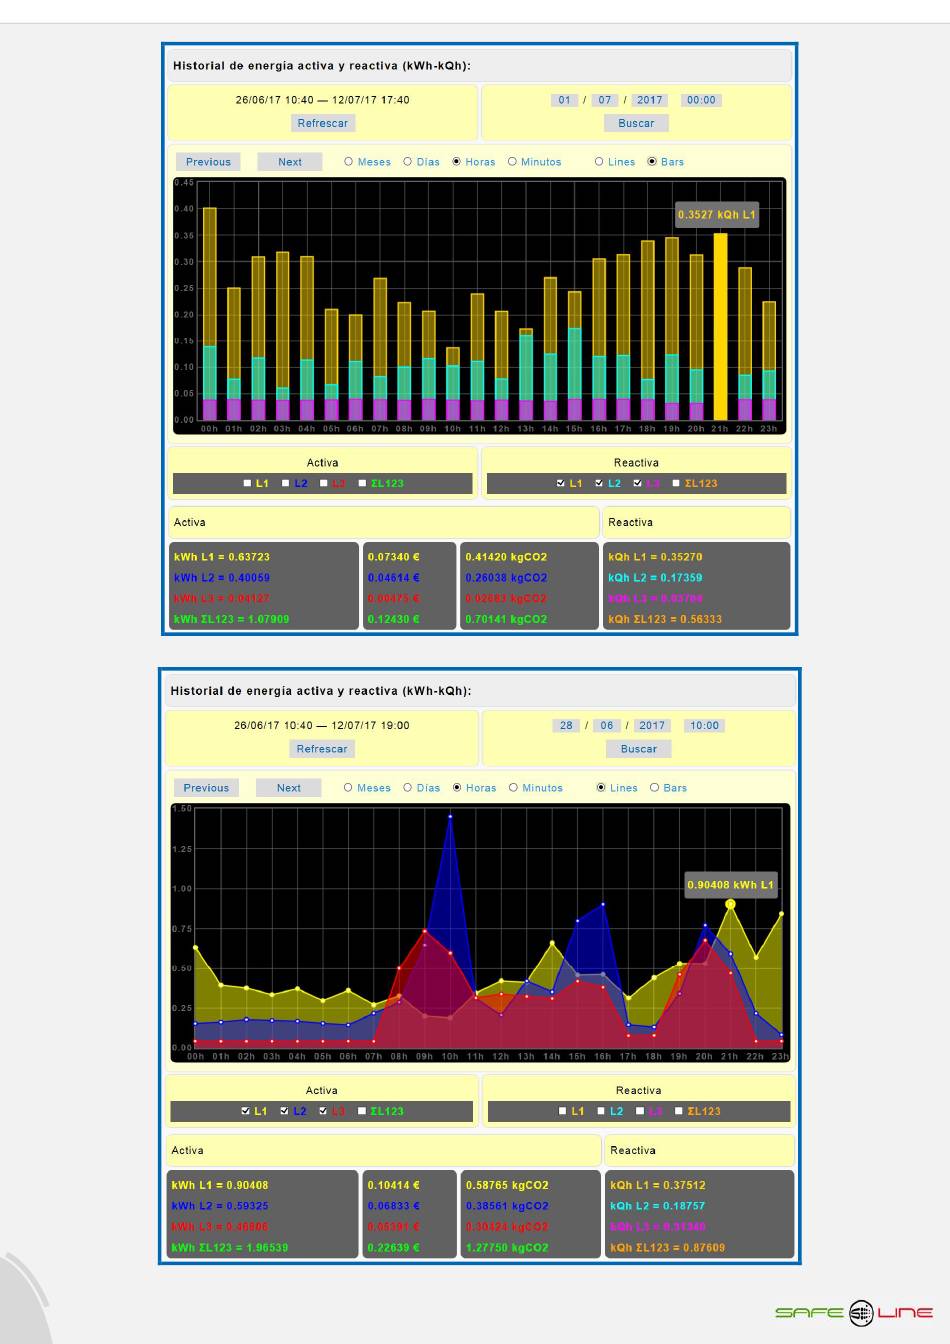Select Lines radio in line-chart panel

(x=601, y=788)
